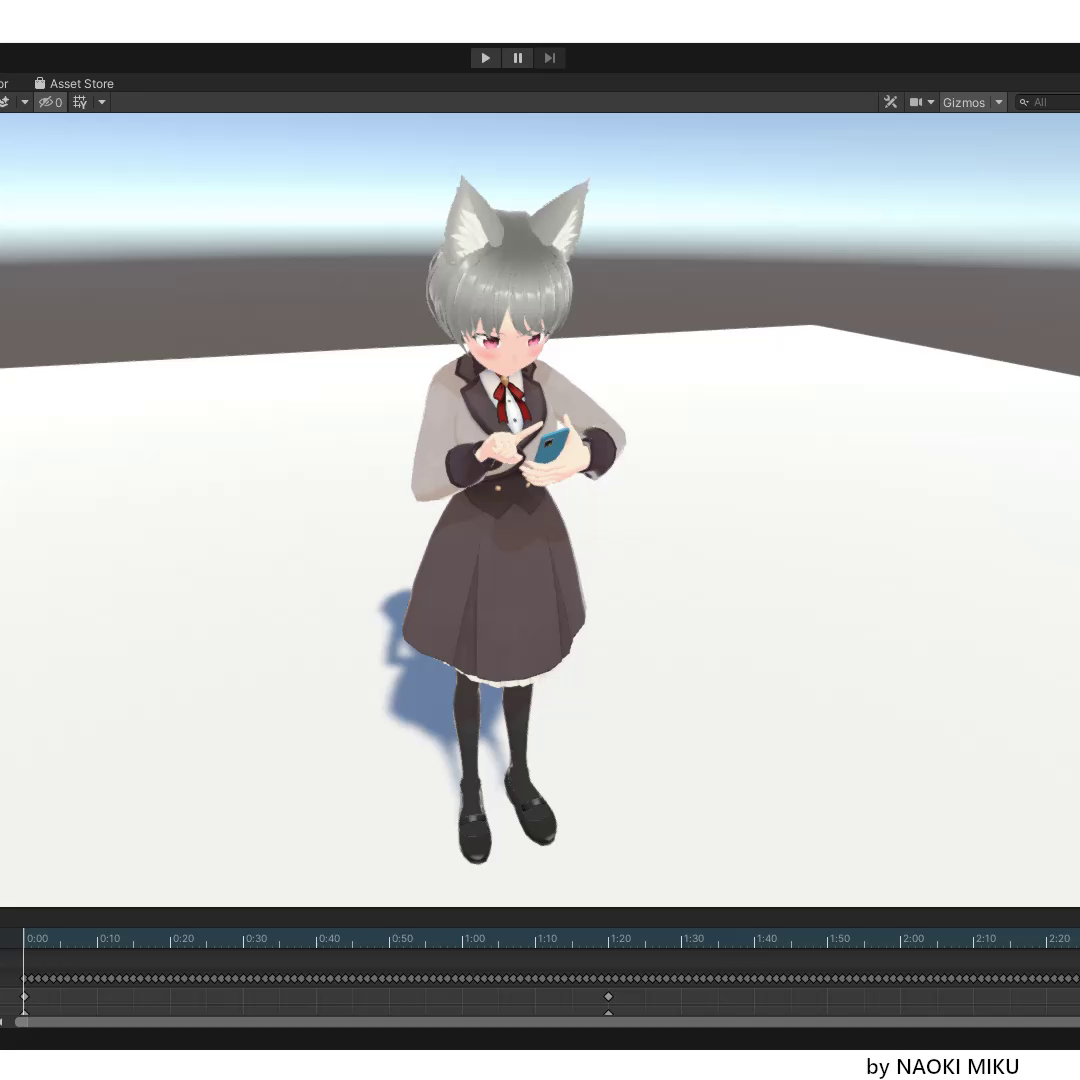Open the Gizmos dropdown arrow
Screen dimensions: 1080x1080
click(x=997, y=101)
